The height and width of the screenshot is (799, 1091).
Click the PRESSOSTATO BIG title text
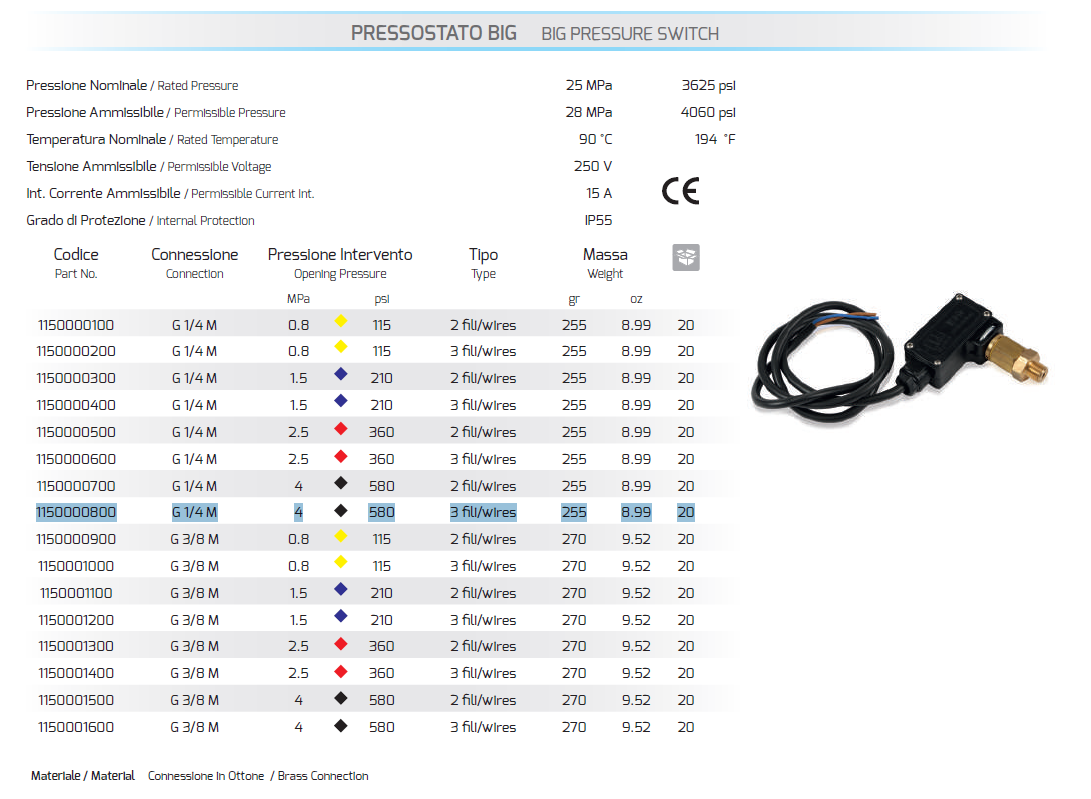tap(433, 33)
